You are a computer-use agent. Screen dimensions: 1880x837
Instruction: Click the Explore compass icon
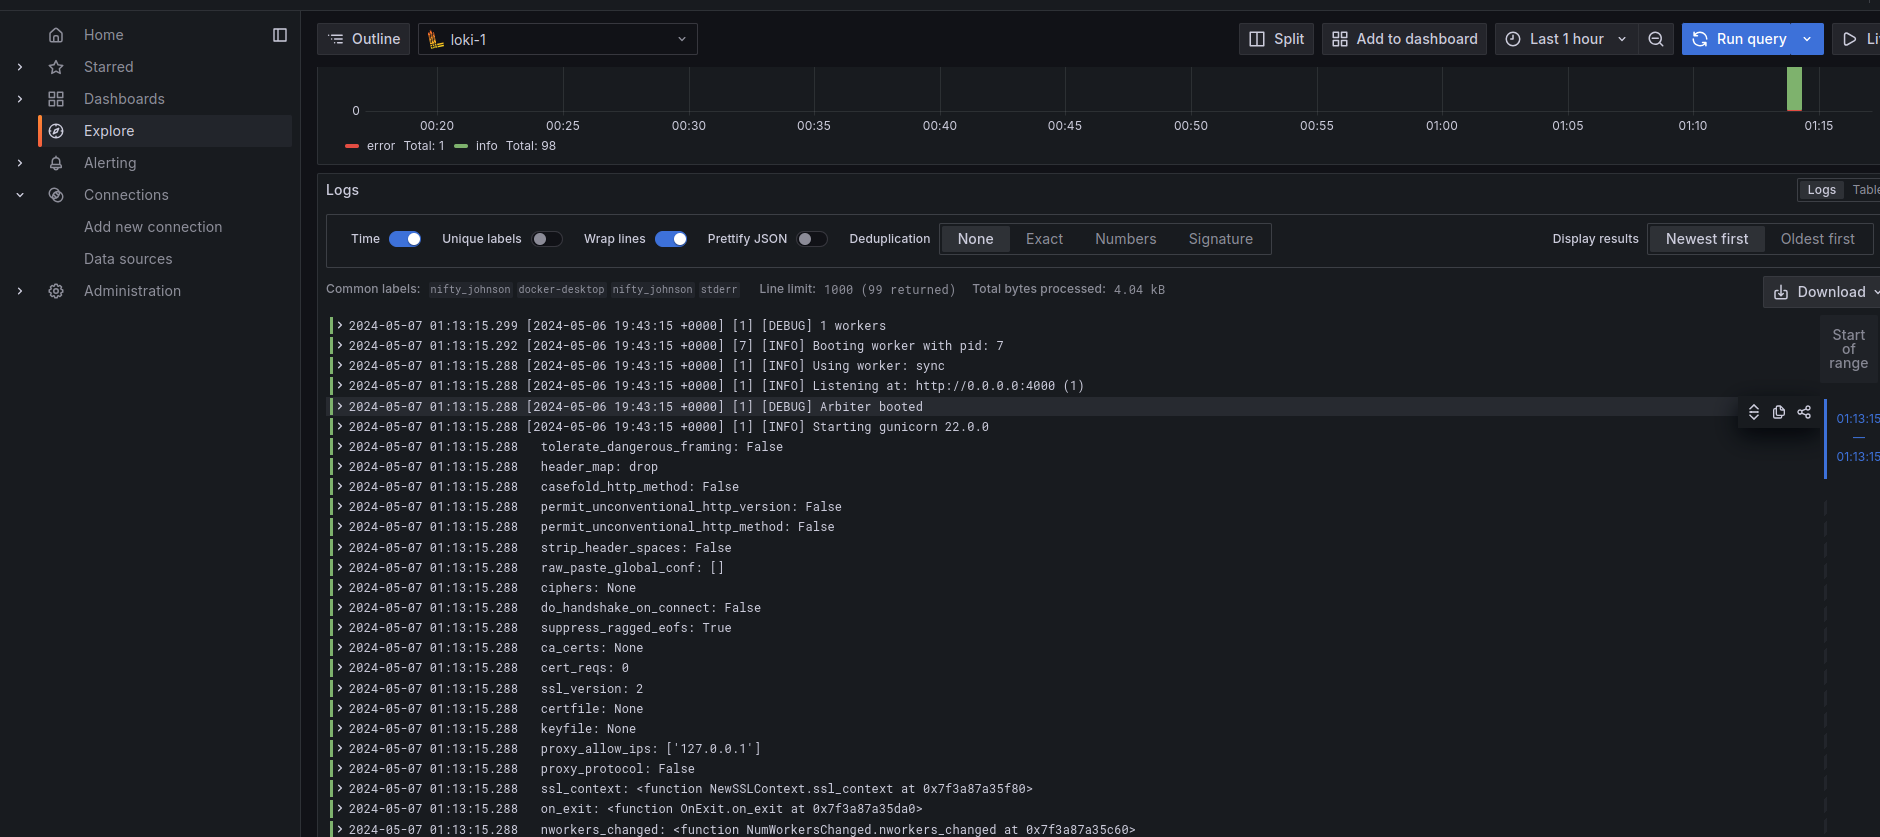pos(56,131)
